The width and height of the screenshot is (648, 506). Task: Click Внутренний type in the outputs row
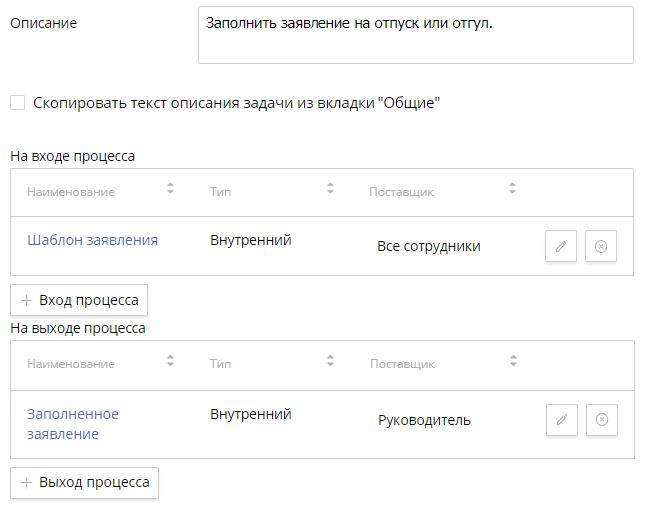(x=250, y=414)
